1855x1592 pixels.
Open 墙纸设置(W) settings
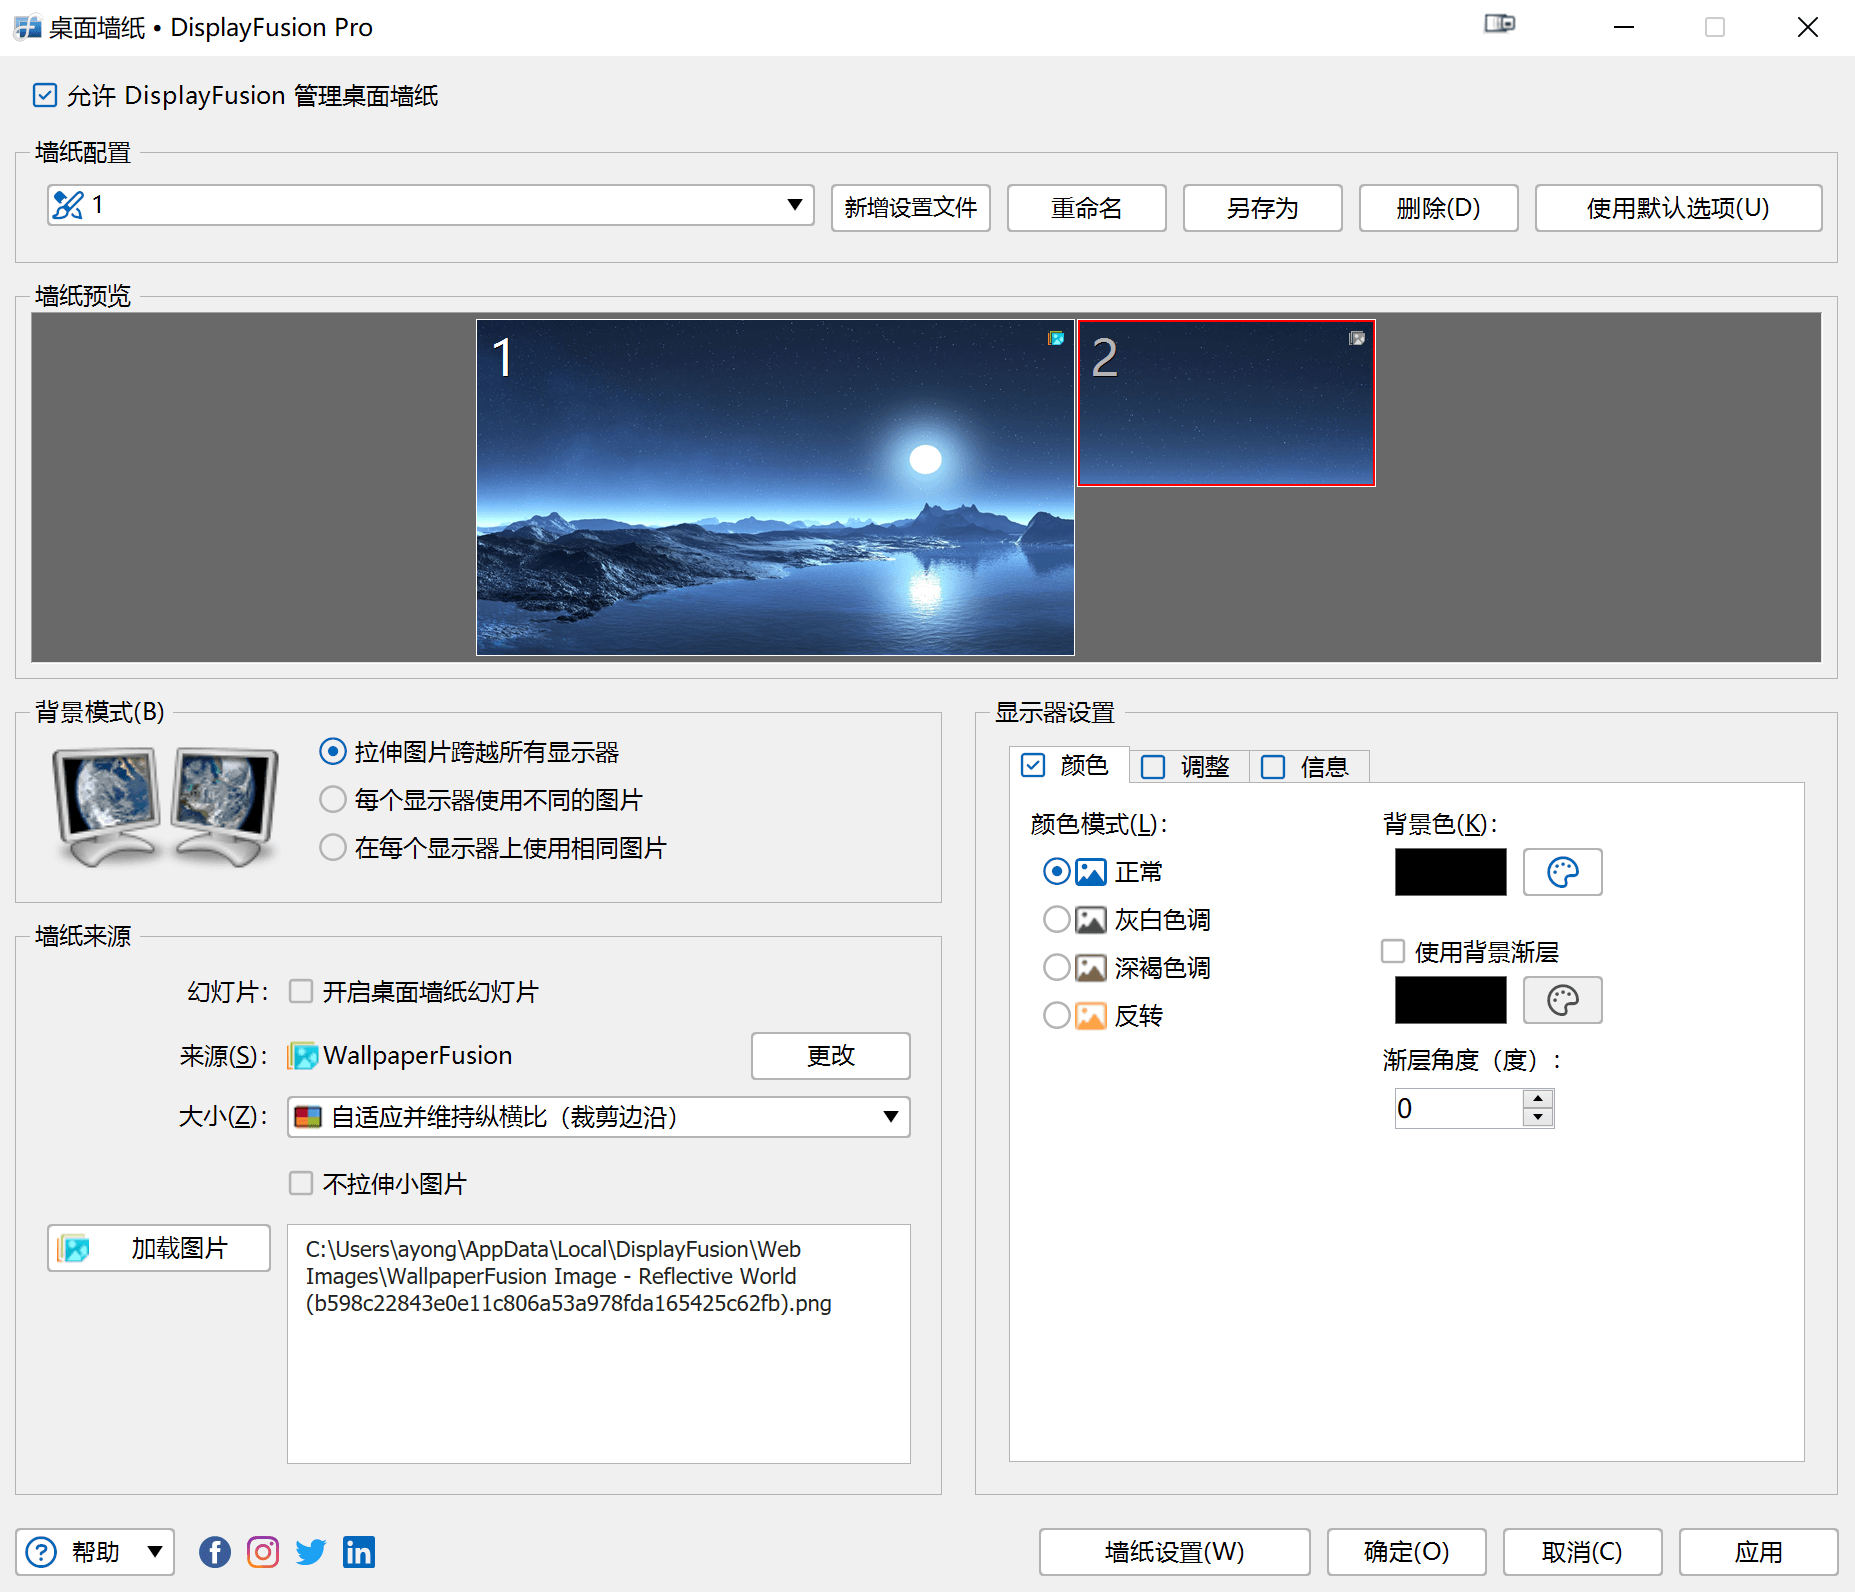point(1173,1551)
